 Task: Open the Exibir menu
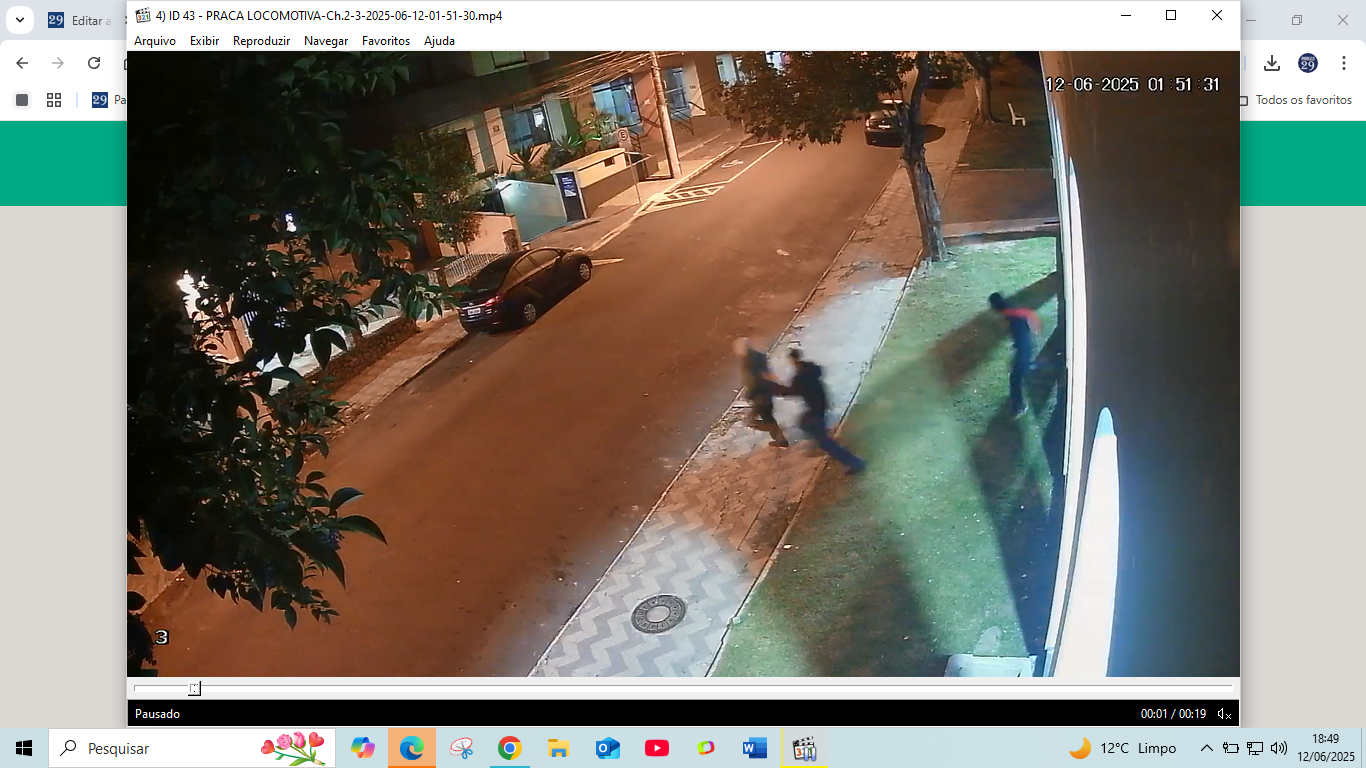point(204,41)
